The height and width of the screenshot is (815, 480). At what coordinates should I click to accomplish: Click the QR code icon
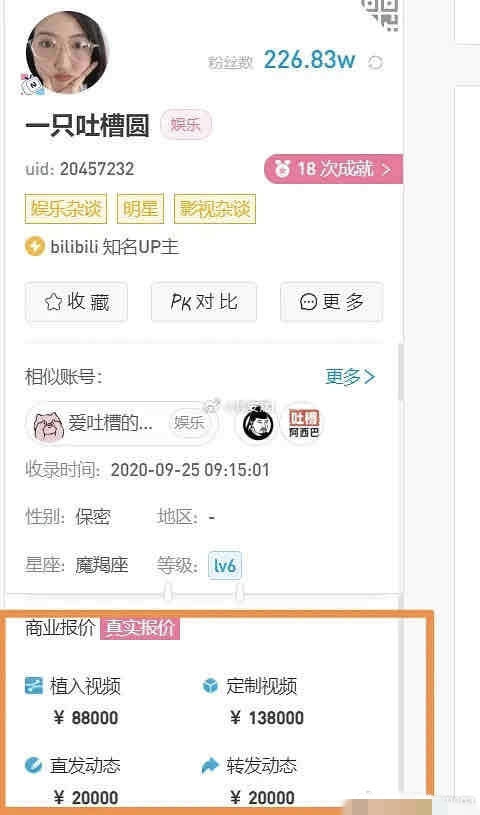pos(381,13)
